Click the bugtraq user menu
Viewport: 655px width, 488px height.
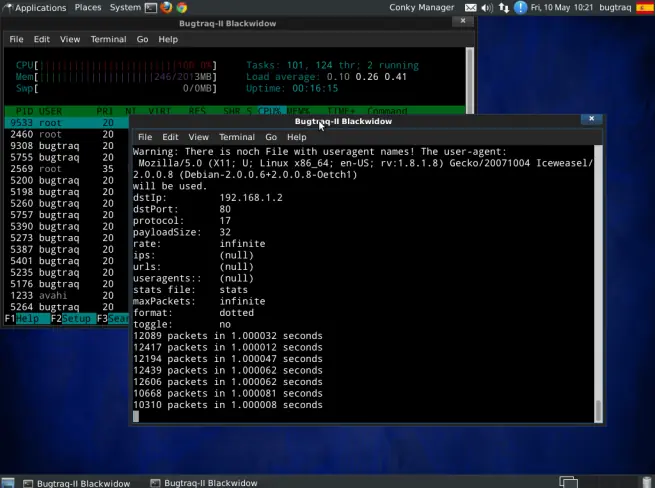615,8
